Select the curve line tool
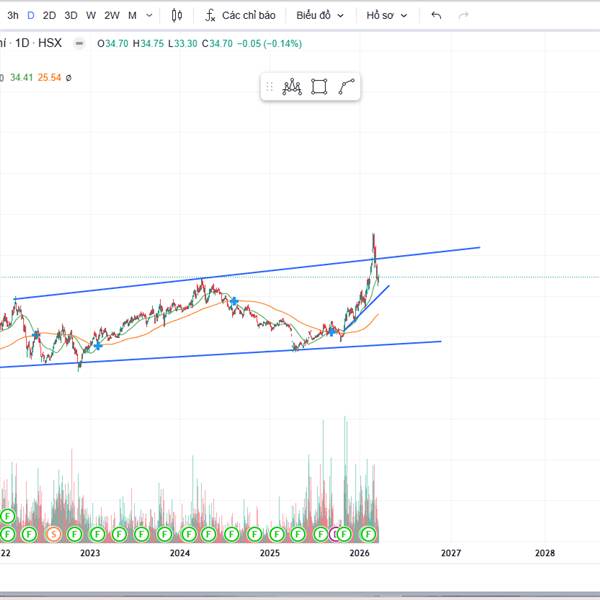The height and width of the screenshot is (600, 600). 346,86
